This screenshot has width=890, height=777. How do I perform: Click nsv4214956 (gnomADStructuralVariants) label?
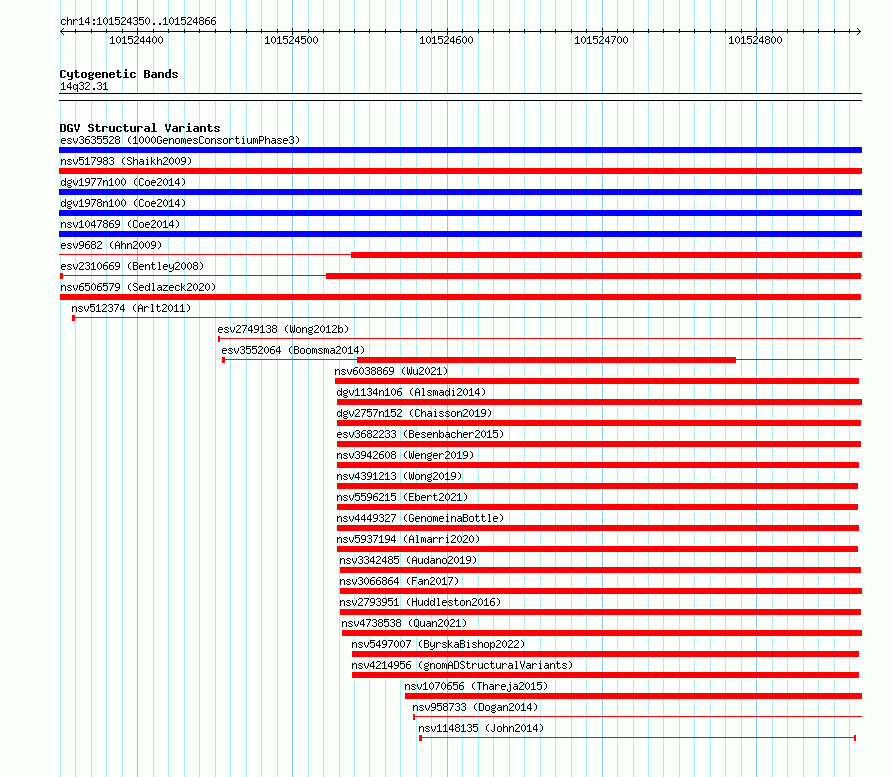click(462, 665)
